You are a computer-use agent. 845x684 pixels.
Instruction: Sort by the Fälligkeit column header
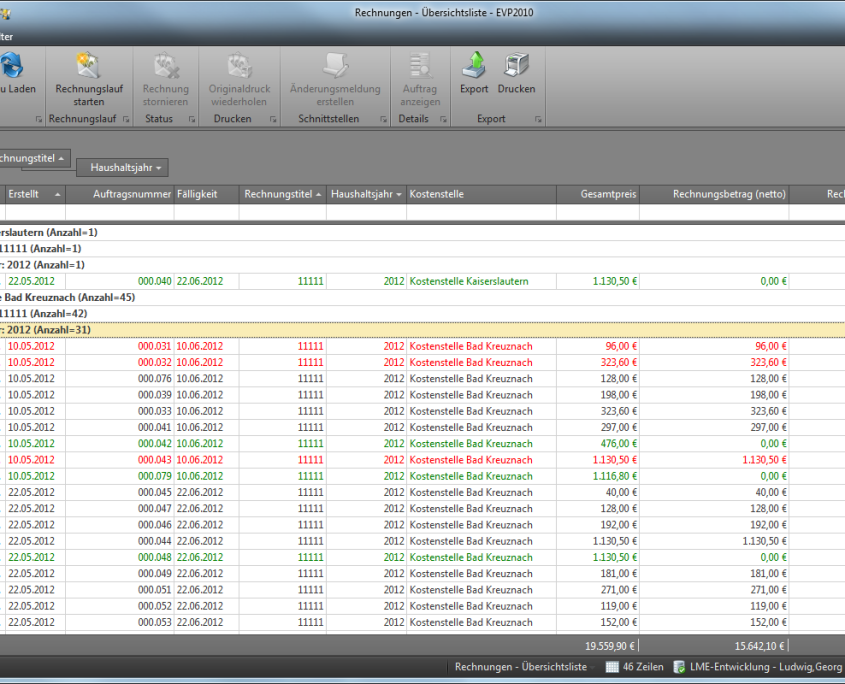206,194
